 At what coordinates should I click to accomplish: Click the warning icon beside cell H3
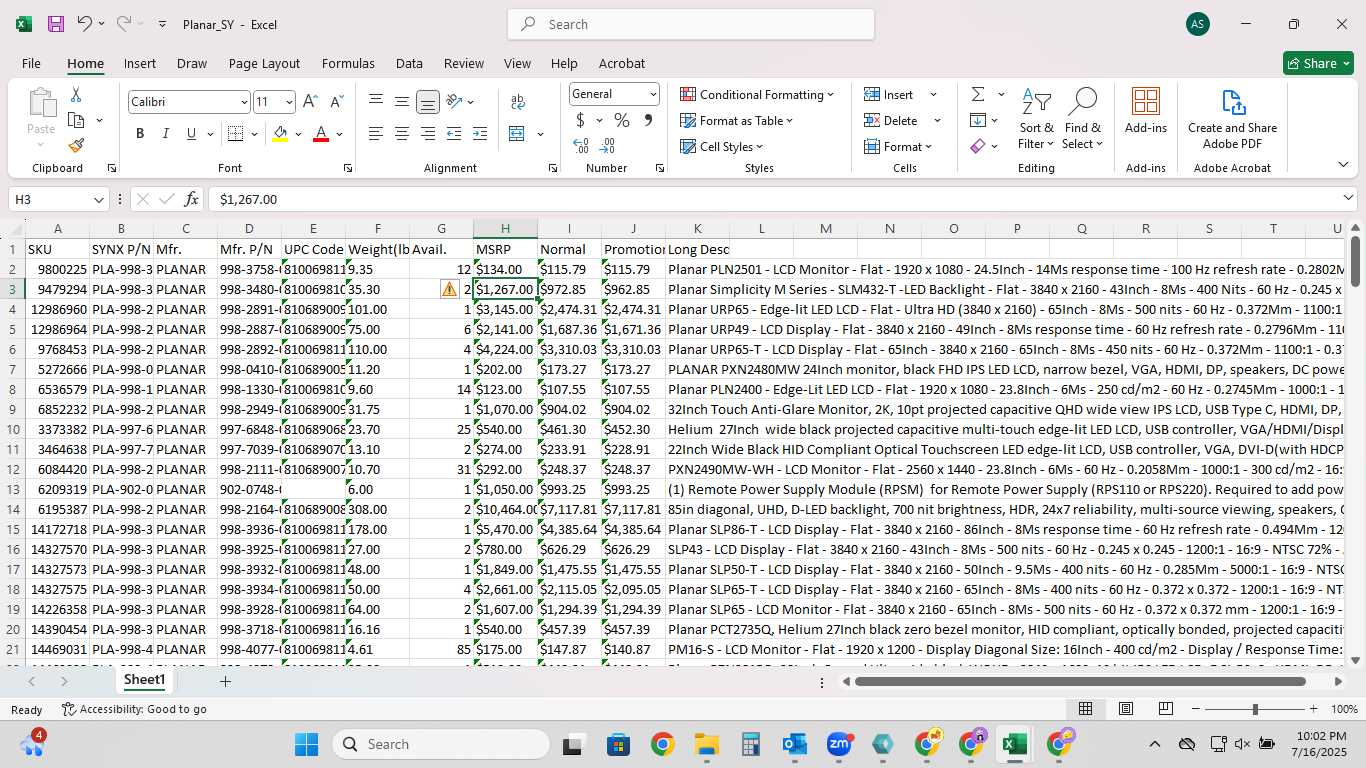pyautogui.click(x=449, y=289)
